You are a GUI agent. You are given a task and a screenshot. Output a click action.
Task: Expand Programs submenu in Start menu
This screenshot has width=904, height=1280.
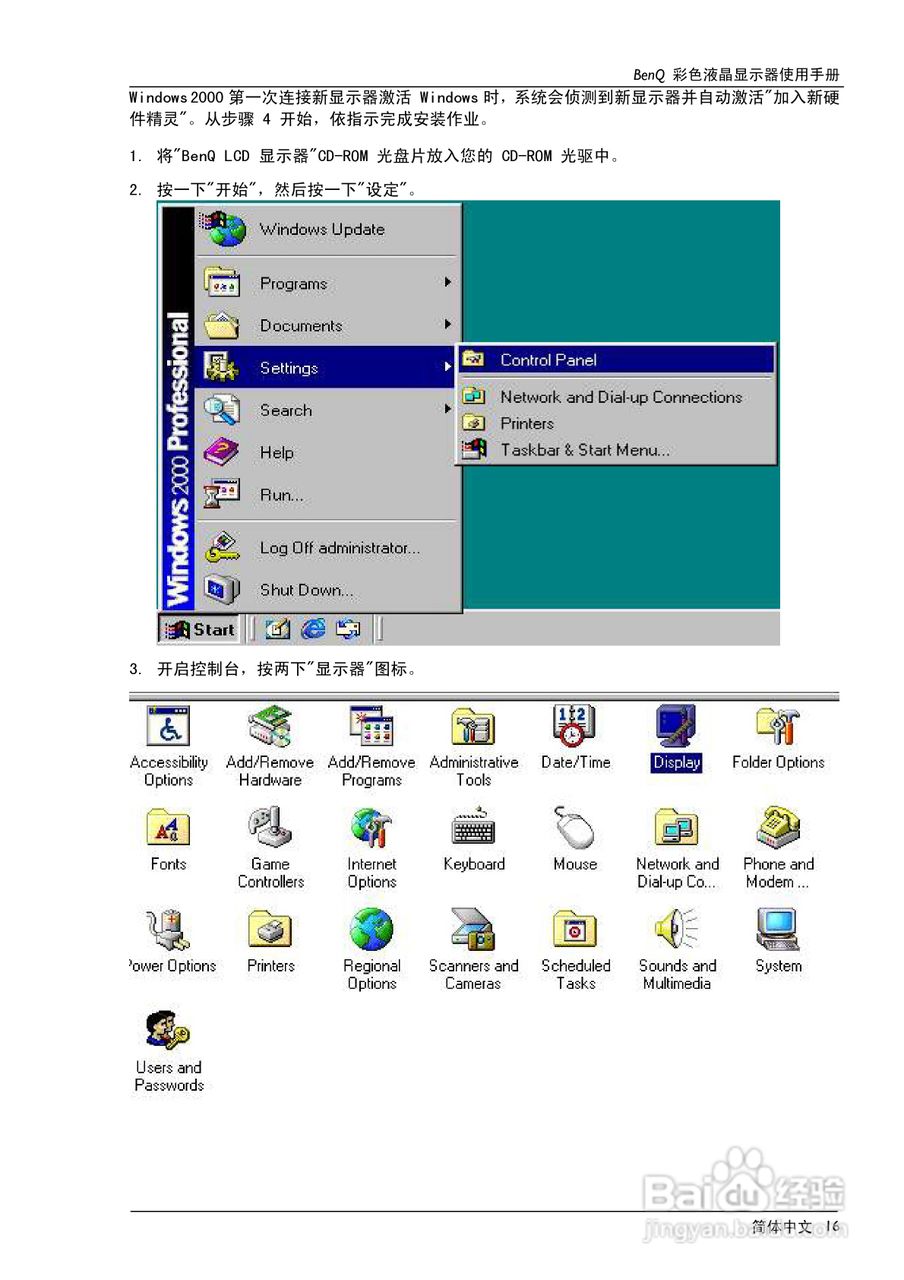click(x=327, y=284)
